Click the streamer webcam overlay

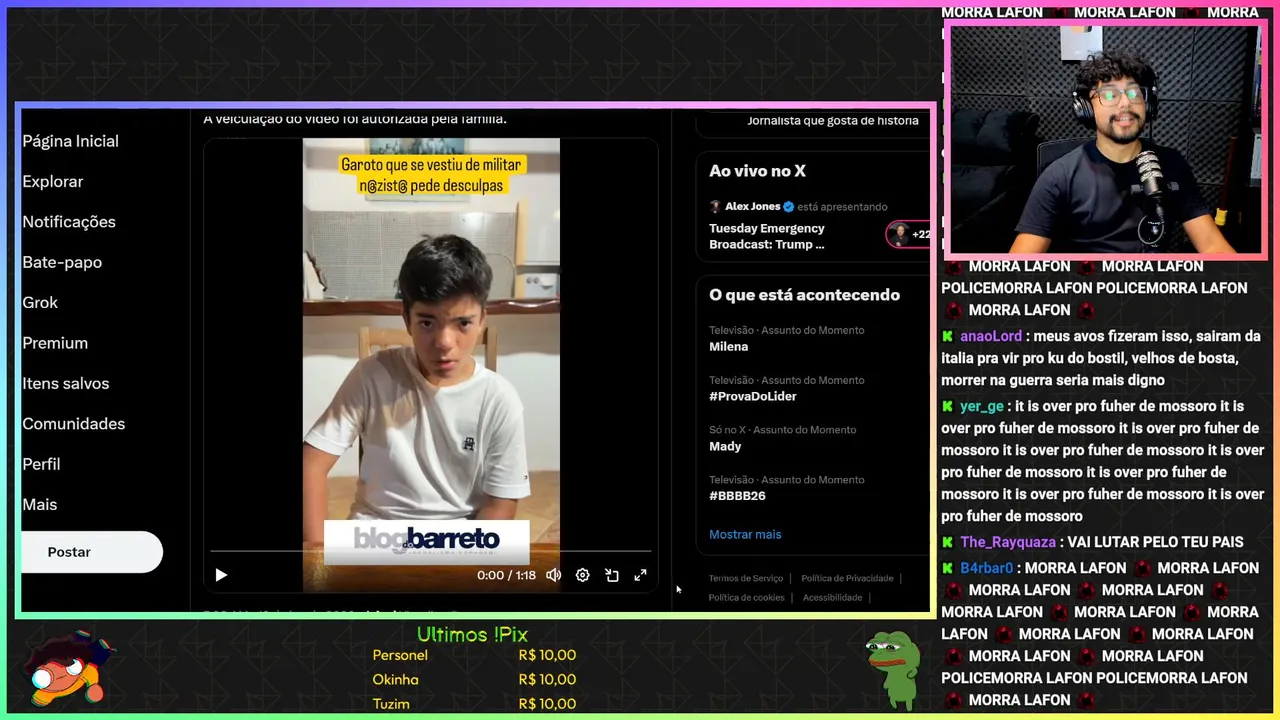tap(1106, 139)
